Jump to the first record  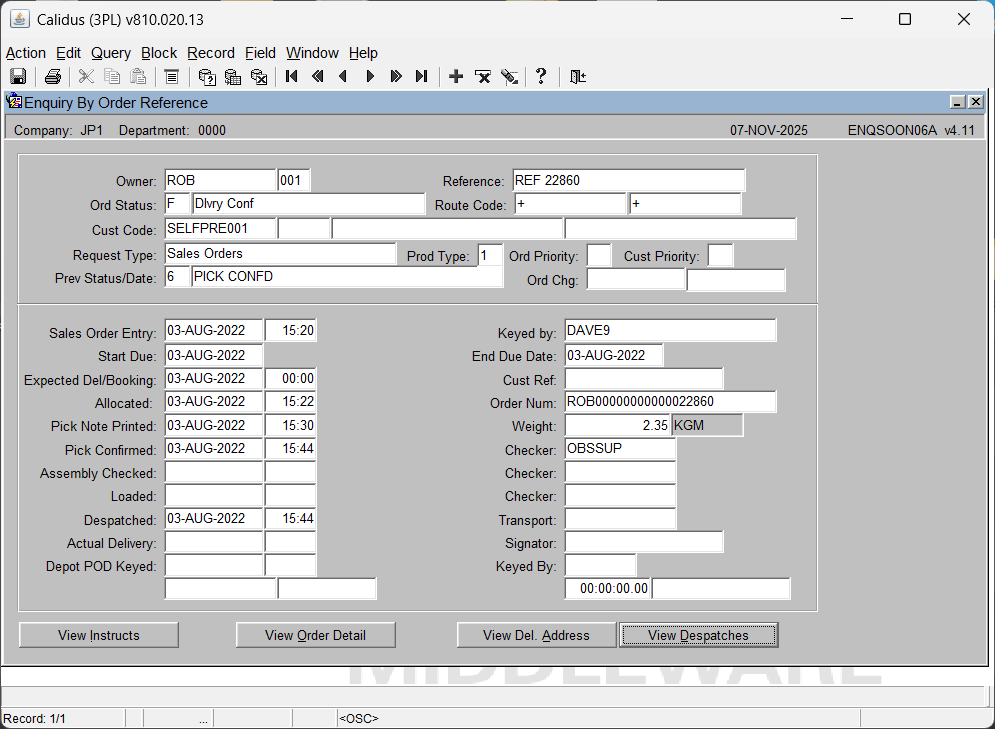point(292,77)
